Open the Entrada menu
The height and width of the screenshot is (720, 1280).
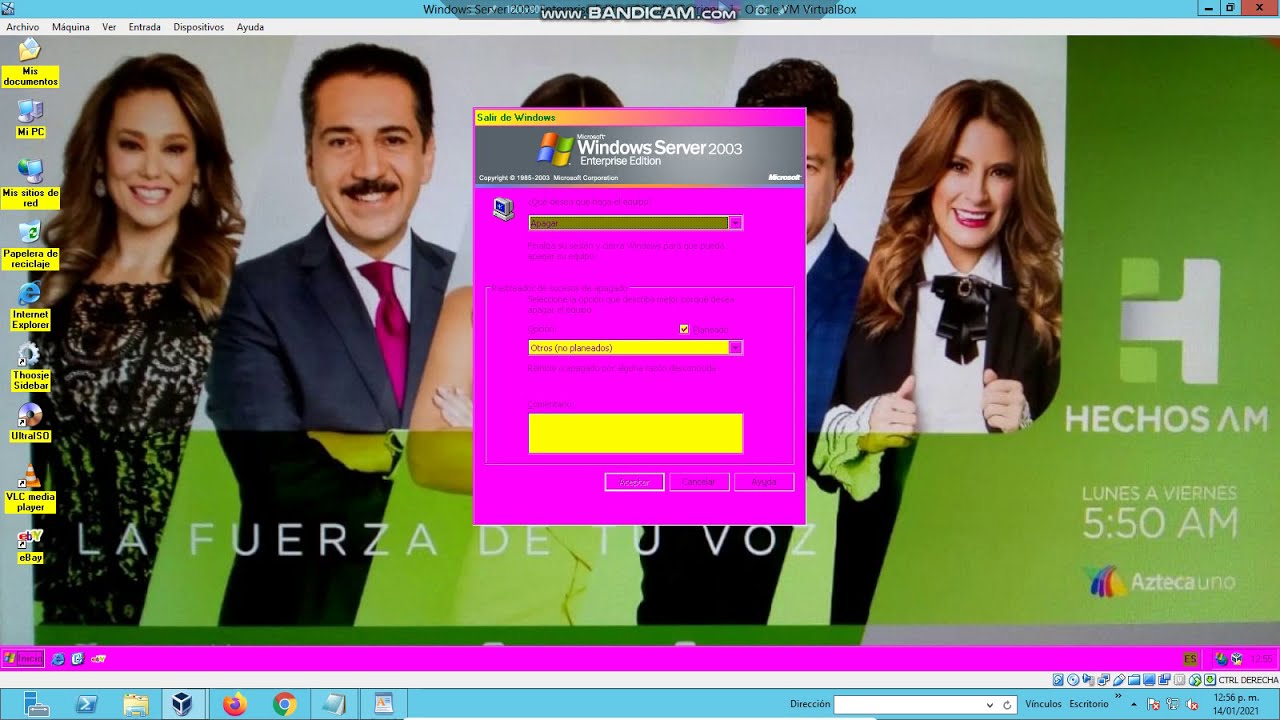coord(145,27)
